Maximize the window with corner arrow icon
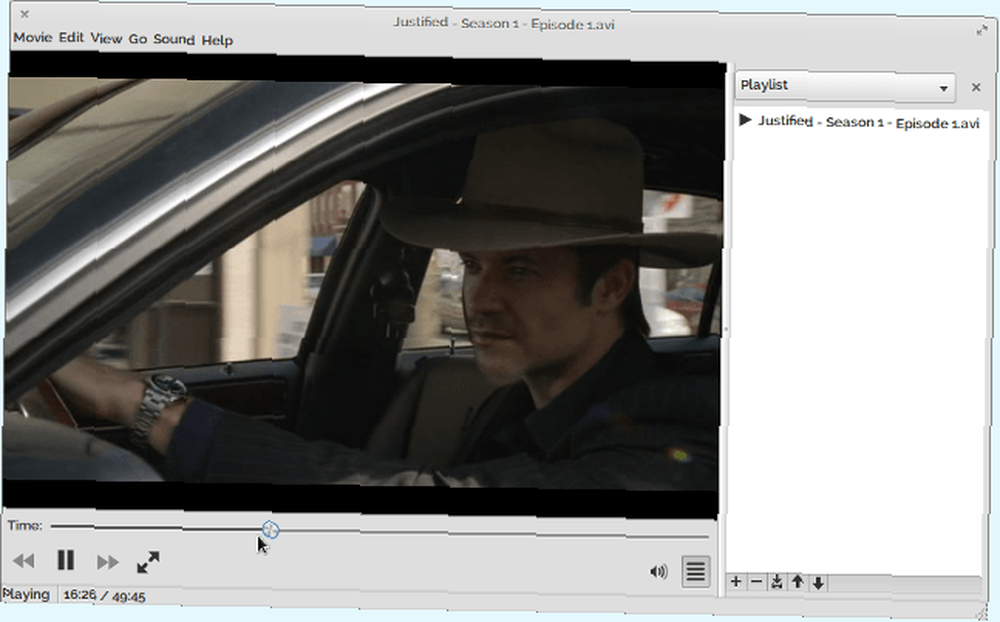The width and height of the screenshot is (1000, 622). (982, 29)
